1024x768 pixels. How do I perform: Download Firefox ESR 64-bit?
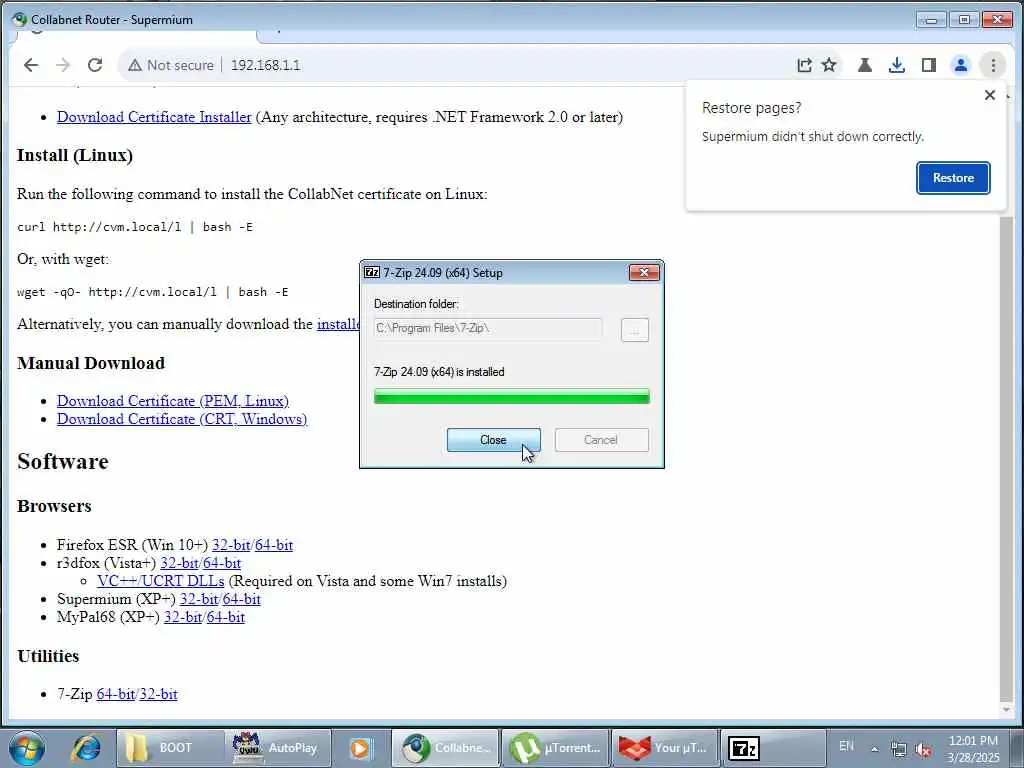(x=274, y=545)
